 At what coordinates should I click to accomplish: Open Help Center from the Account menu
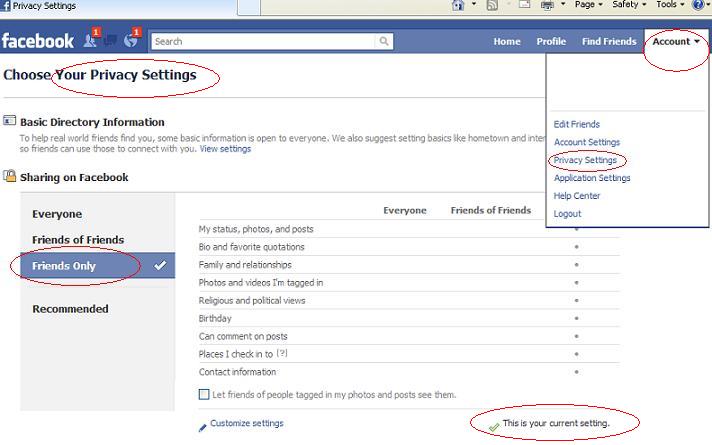pyautogui.click(x=577, y=196)
